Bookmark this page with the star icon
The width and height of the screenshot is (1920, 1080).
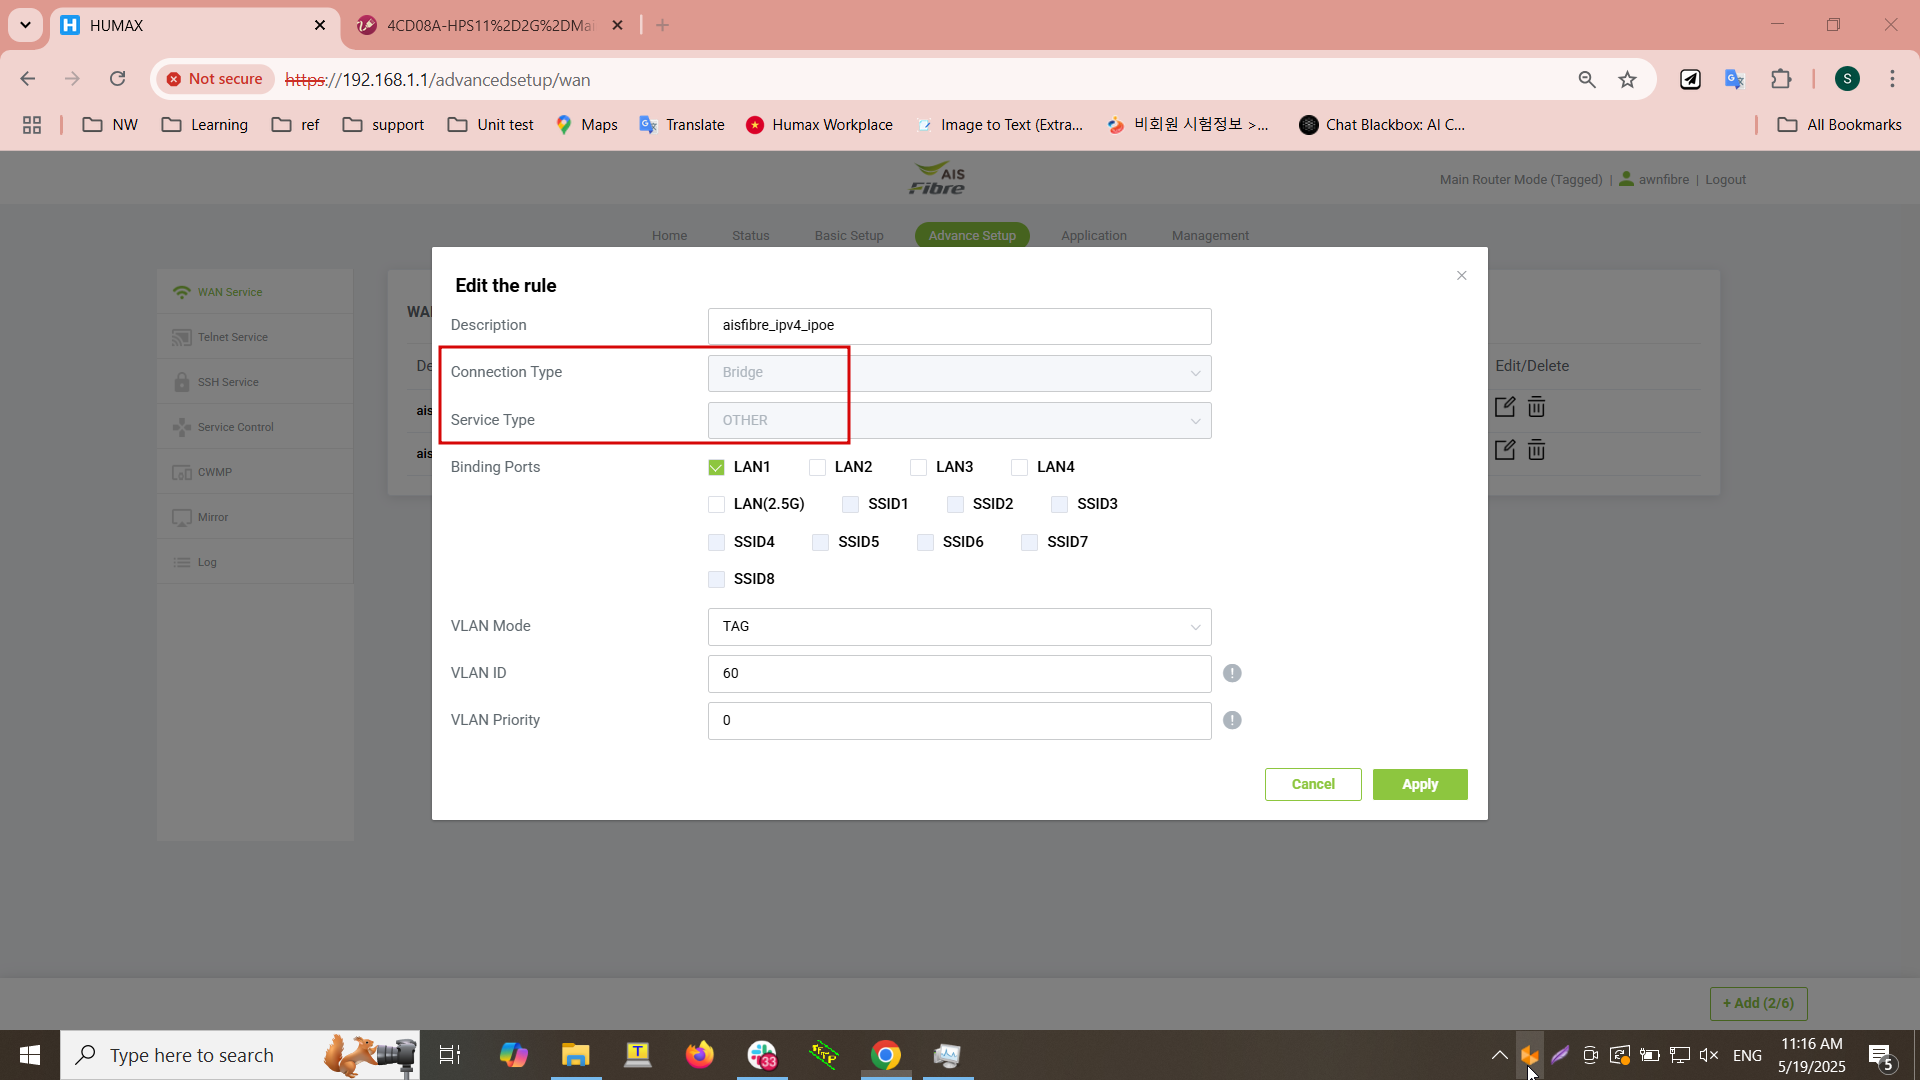(x=1627, y=79)
